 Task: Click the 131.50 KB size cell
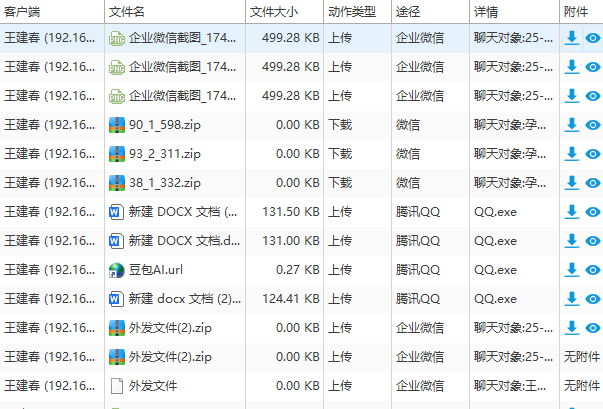tap(291, 212)
